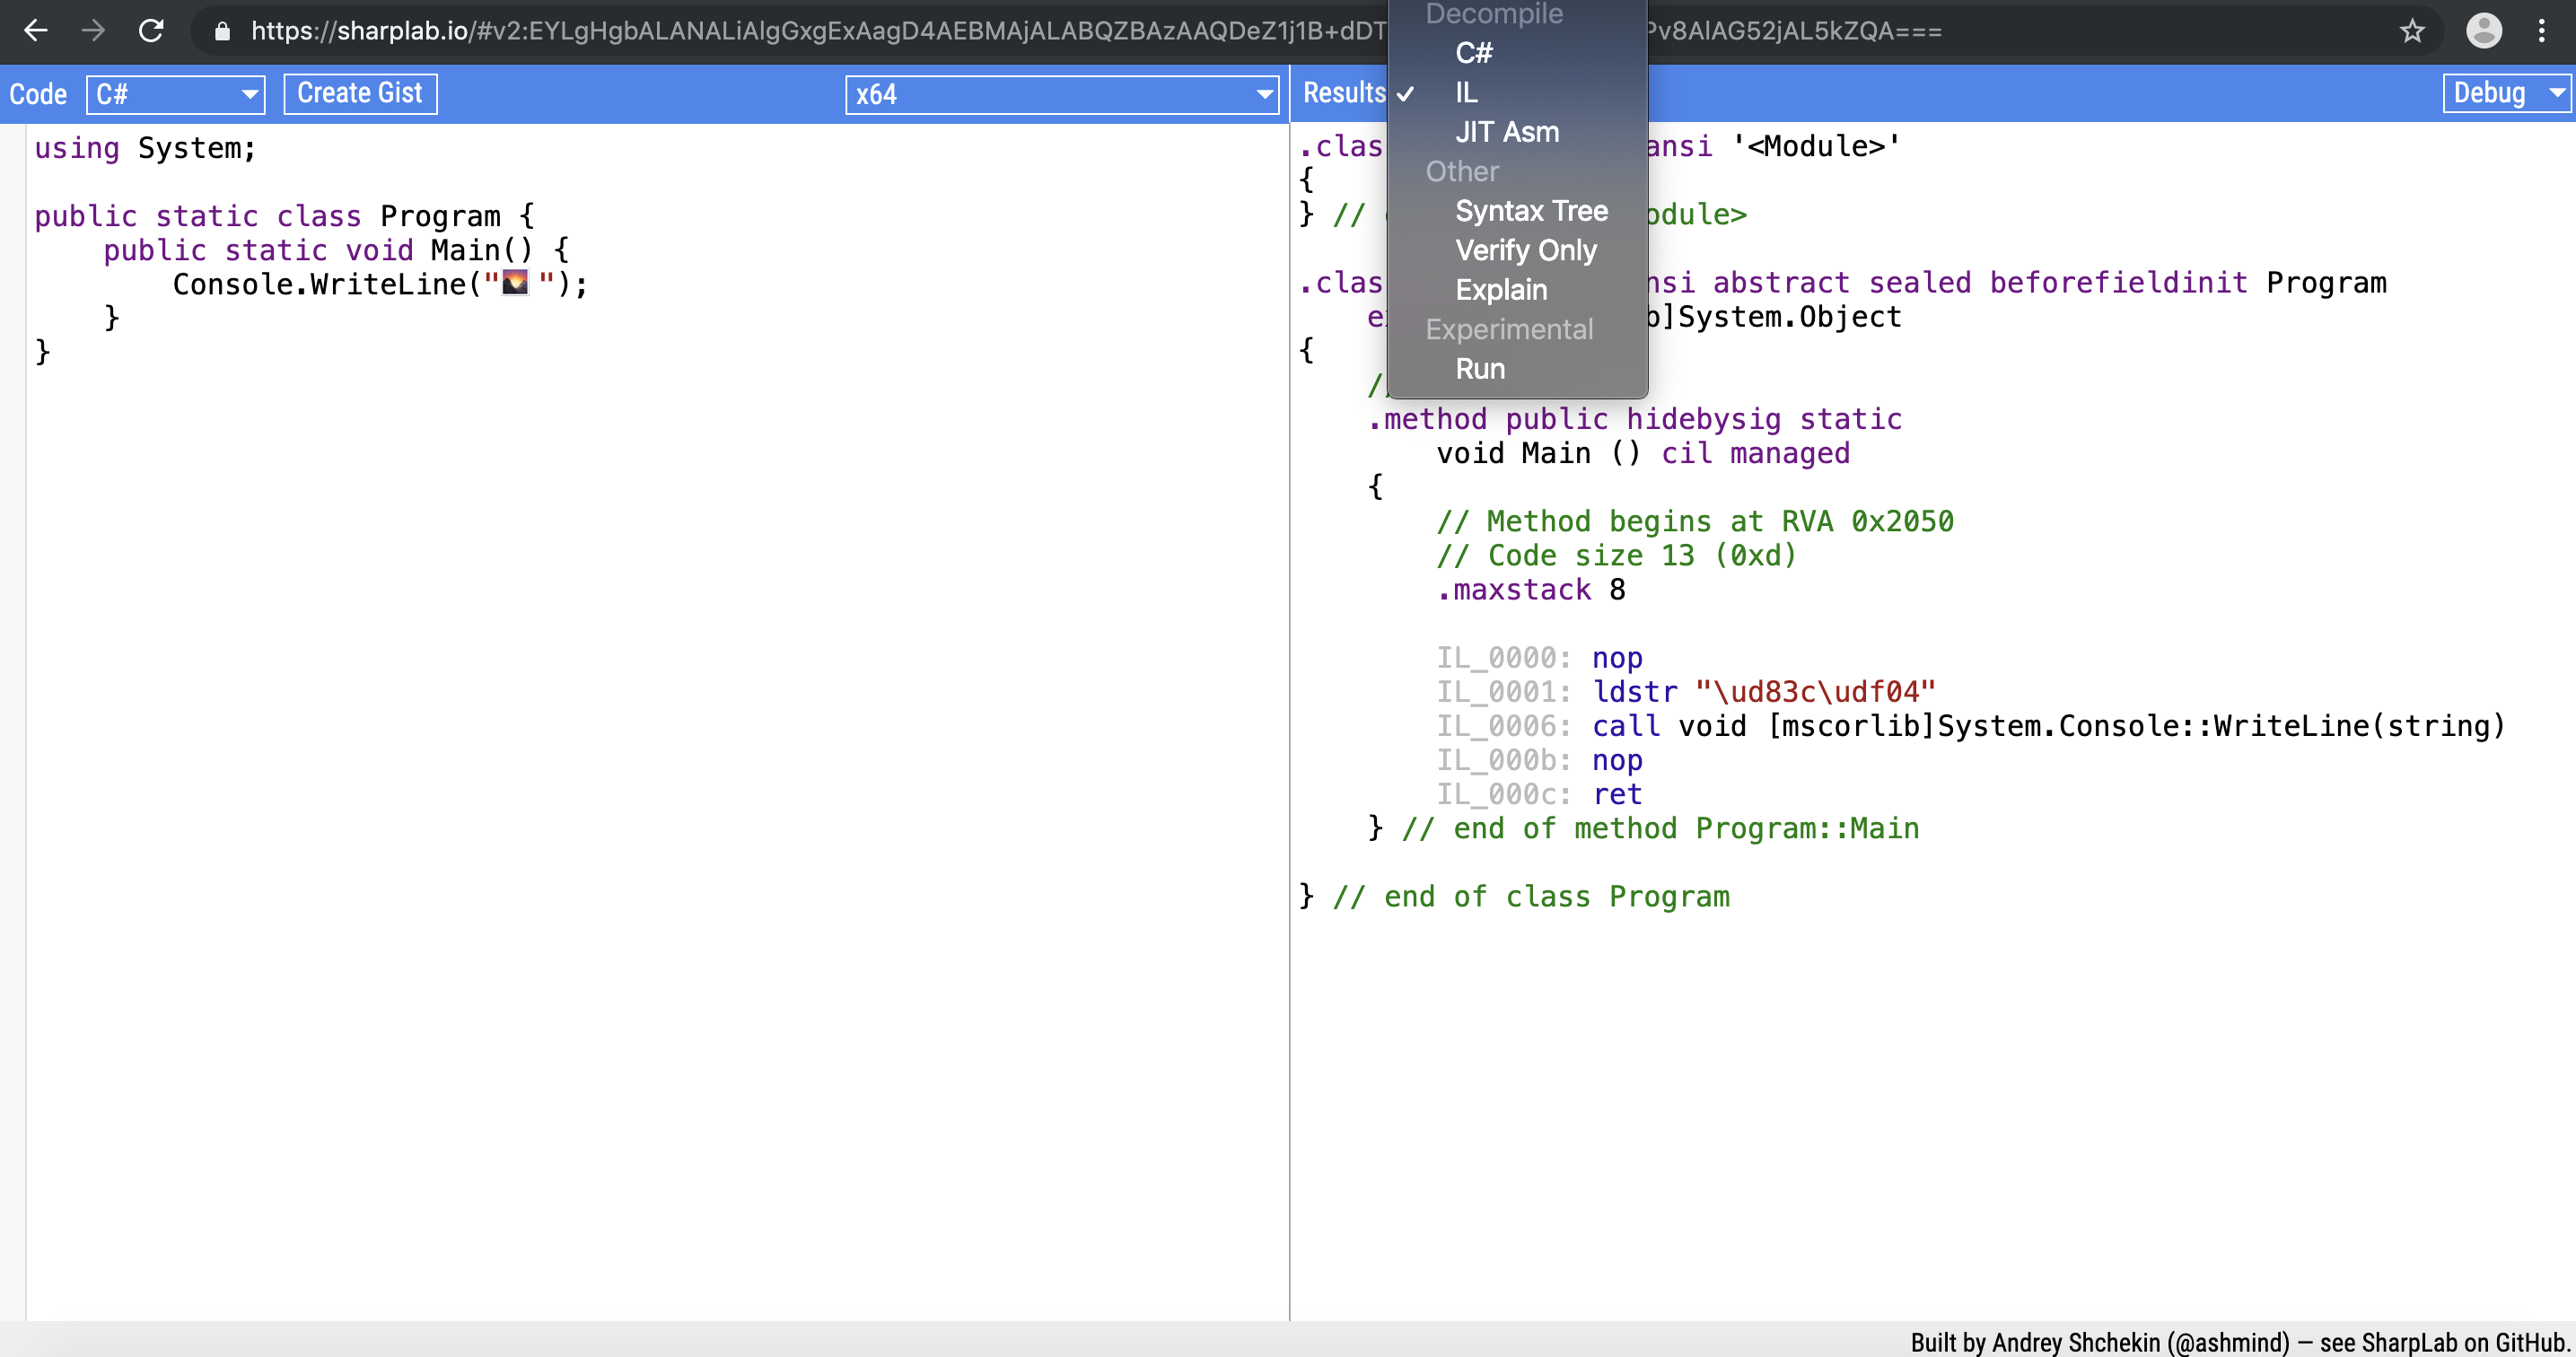Open the browser profile avatar
Viewport: 2576px width, 1357px height.
click(2484, 31)
